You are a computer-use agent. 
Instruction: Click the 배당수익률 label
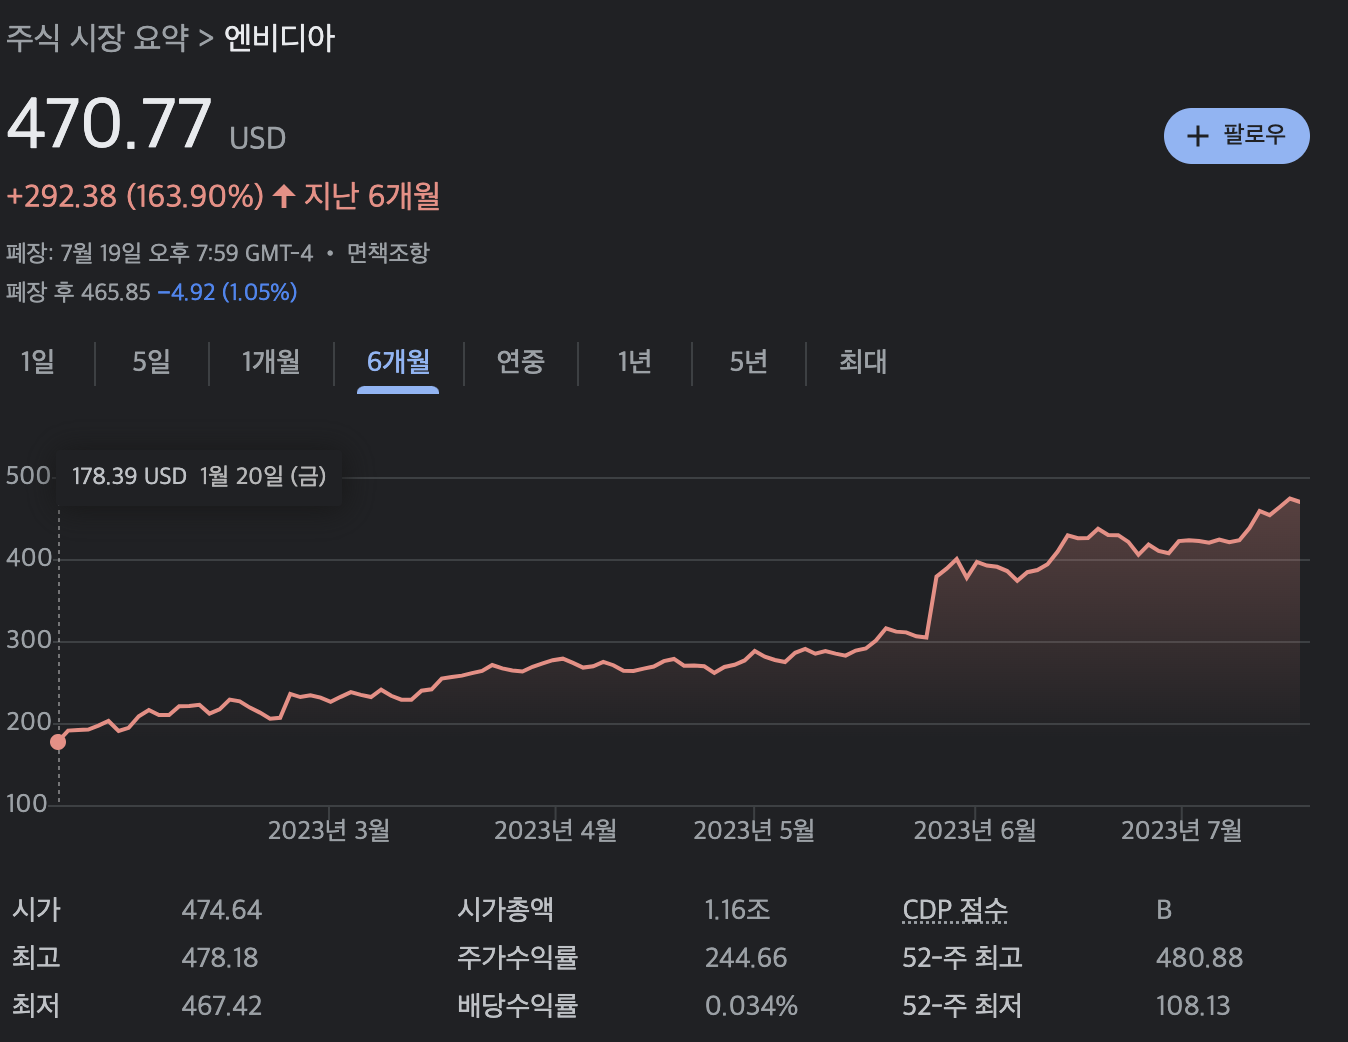(517, 1006)
